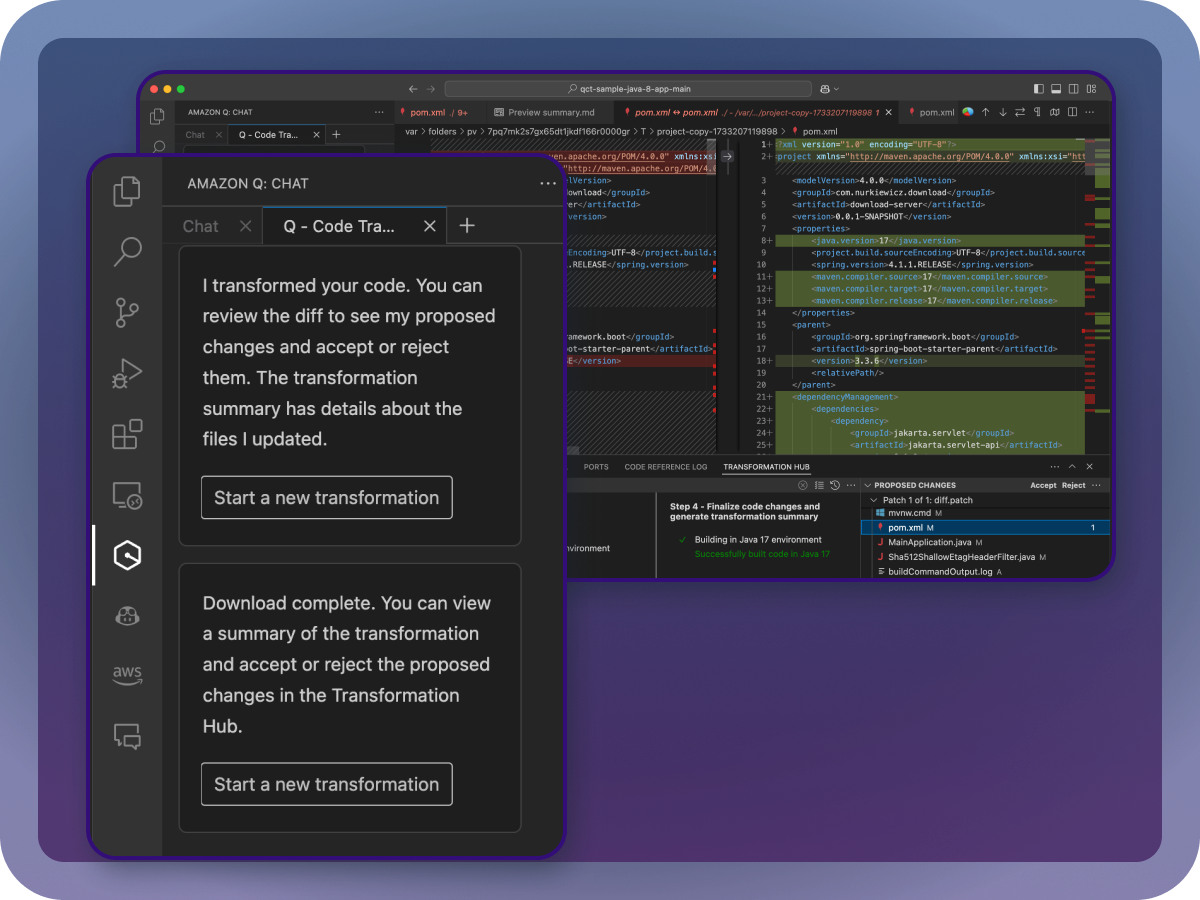
Task: Toggle whitespace display with the pilcrow icon
Action: click(1037, 112)
